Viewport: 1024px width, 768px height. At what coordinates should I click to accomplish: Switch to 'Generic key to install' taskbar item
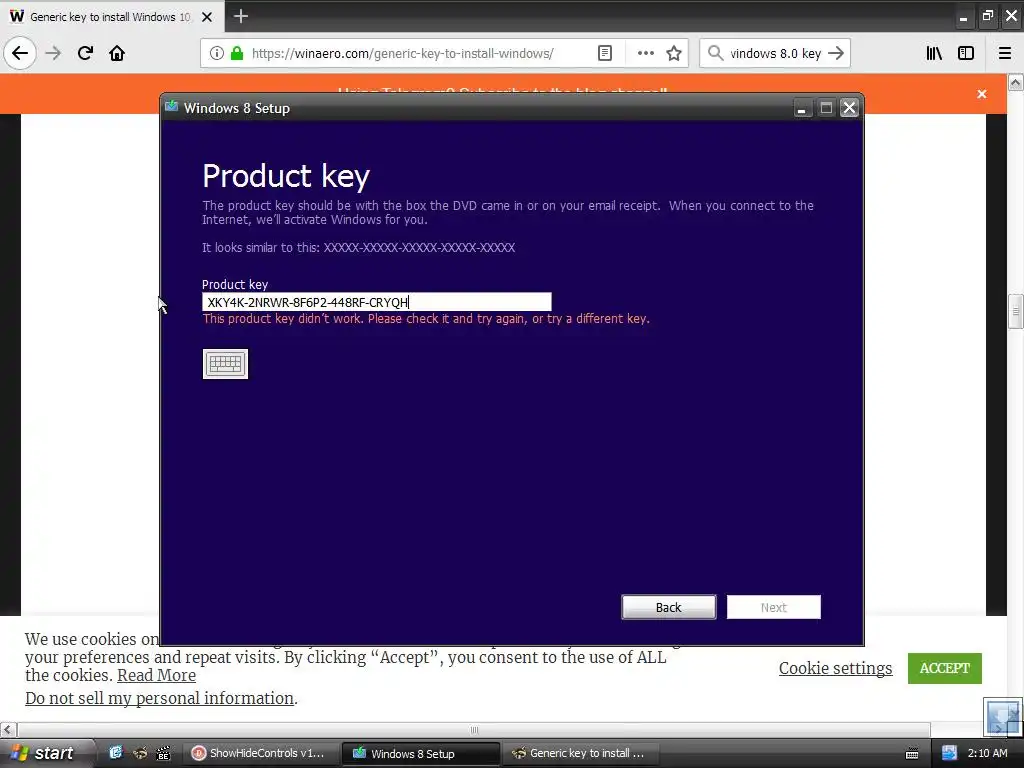click(x=580, y=753)
